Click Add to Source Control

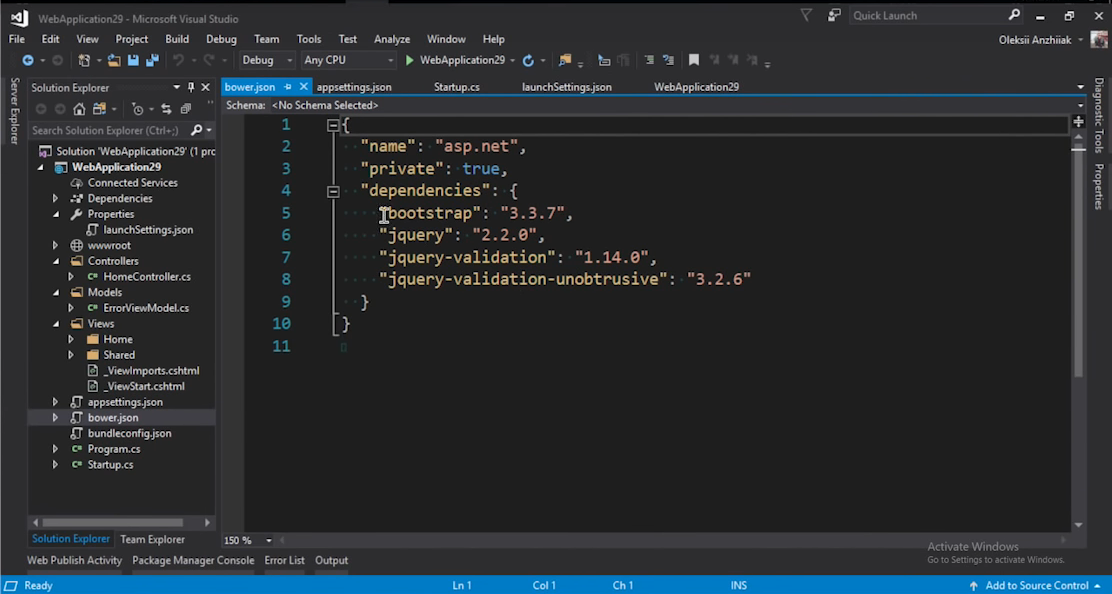1035,585
